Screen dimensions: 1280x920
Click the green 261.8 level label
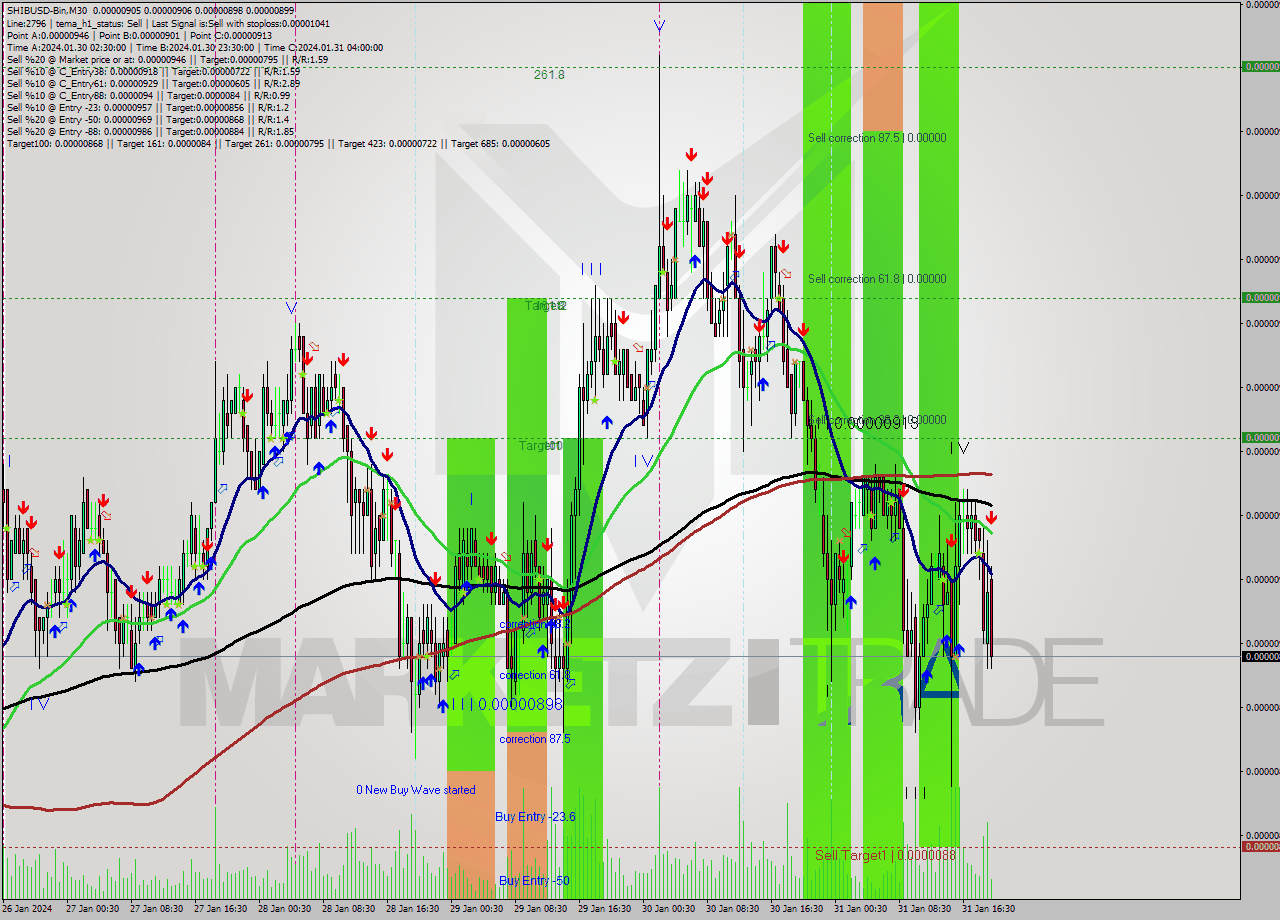click(548, 74)
